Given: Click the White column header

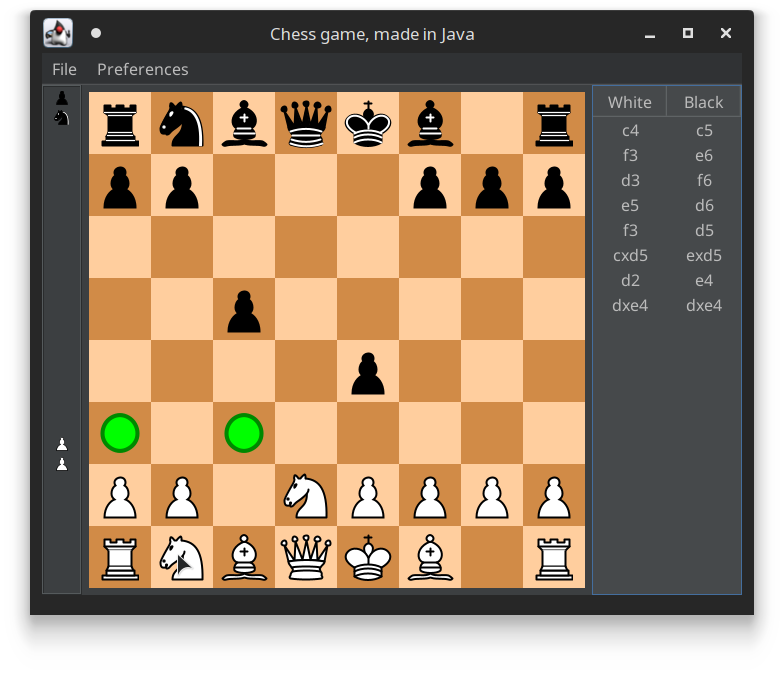Looking at the screenshot, I should (630, 102).
